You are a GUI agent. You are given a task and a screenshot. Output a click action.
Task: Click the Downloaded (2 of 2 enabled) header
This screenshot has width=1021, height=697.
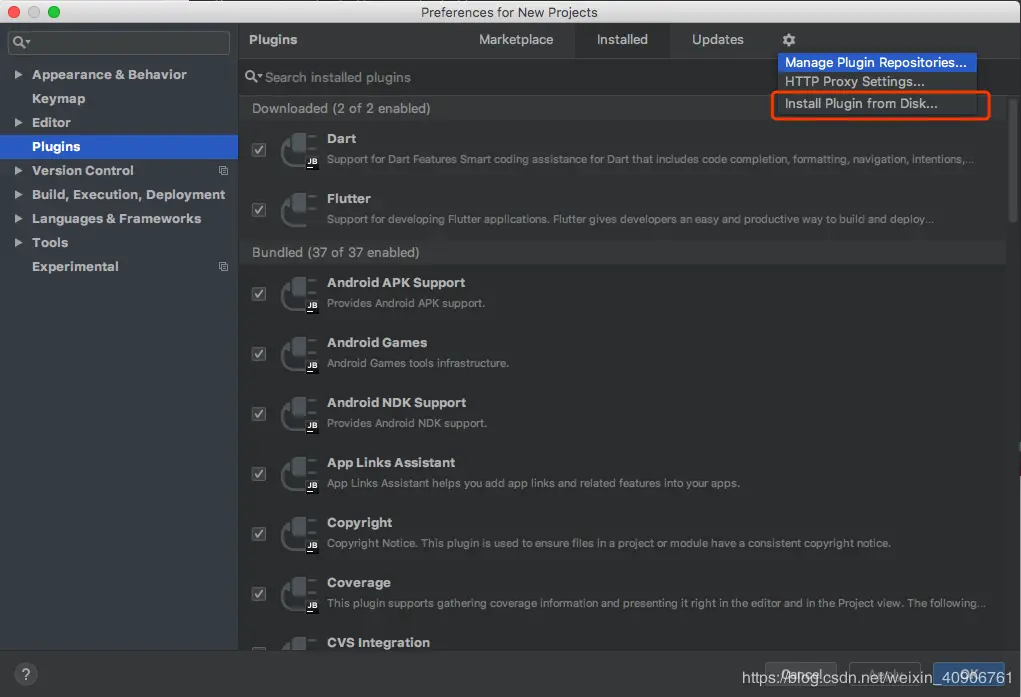click(x=341, y=108)
